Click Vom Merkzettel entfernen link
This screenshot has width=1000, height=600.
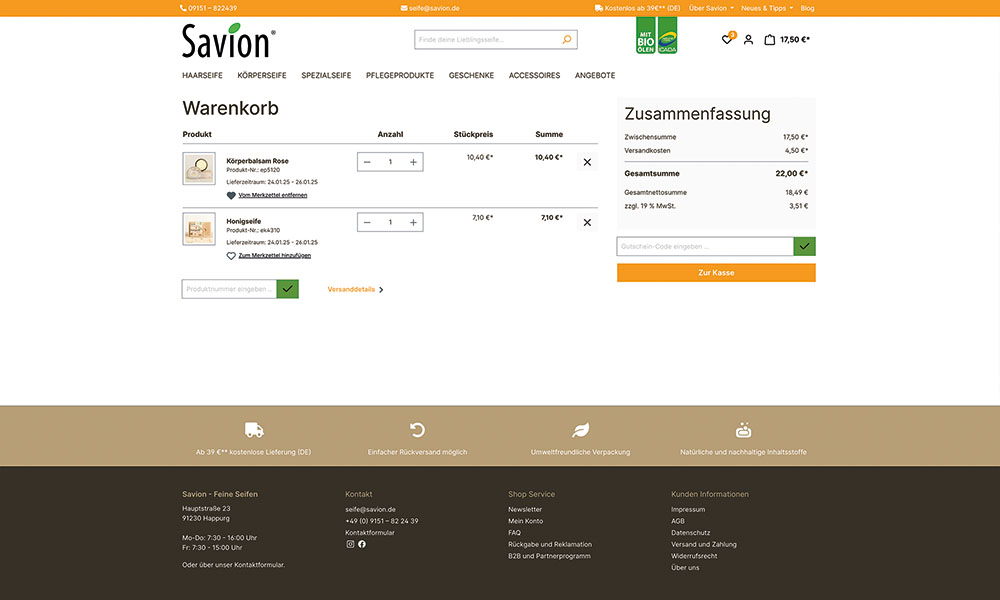(272, 195)
